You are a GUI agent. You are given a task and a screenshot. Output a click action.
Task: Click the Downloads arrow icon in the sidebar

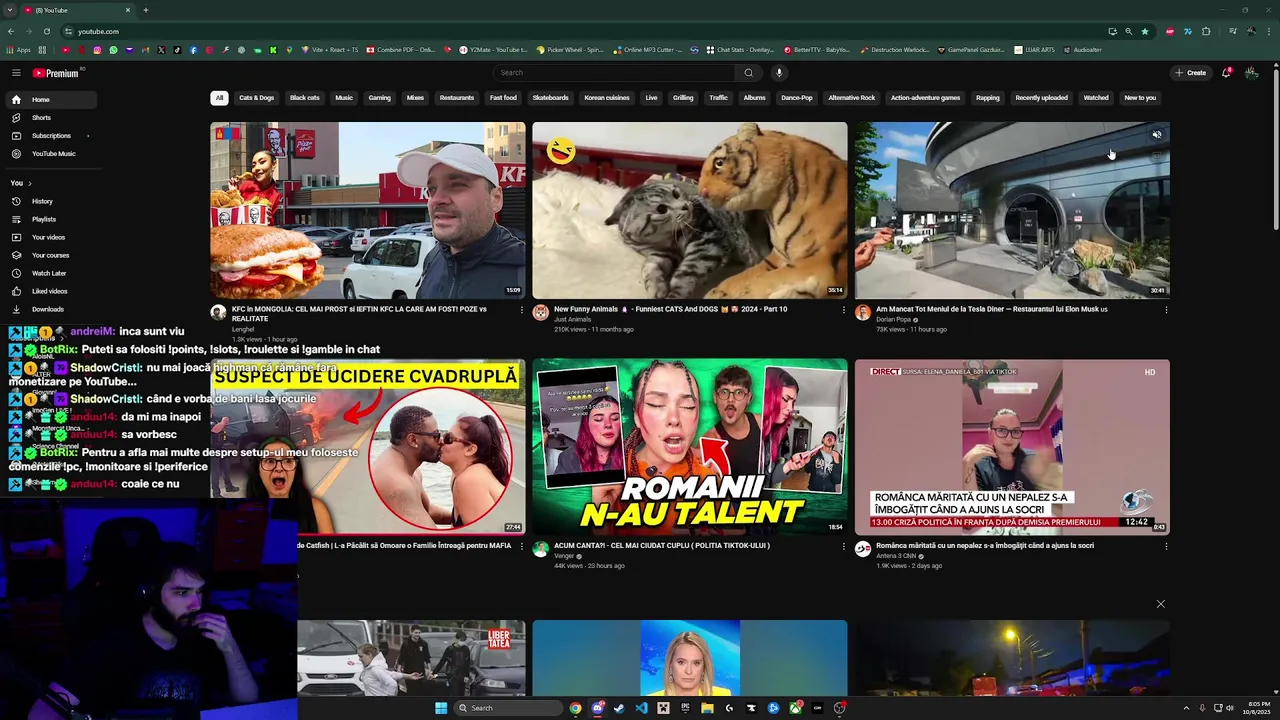tap(16, 309)
